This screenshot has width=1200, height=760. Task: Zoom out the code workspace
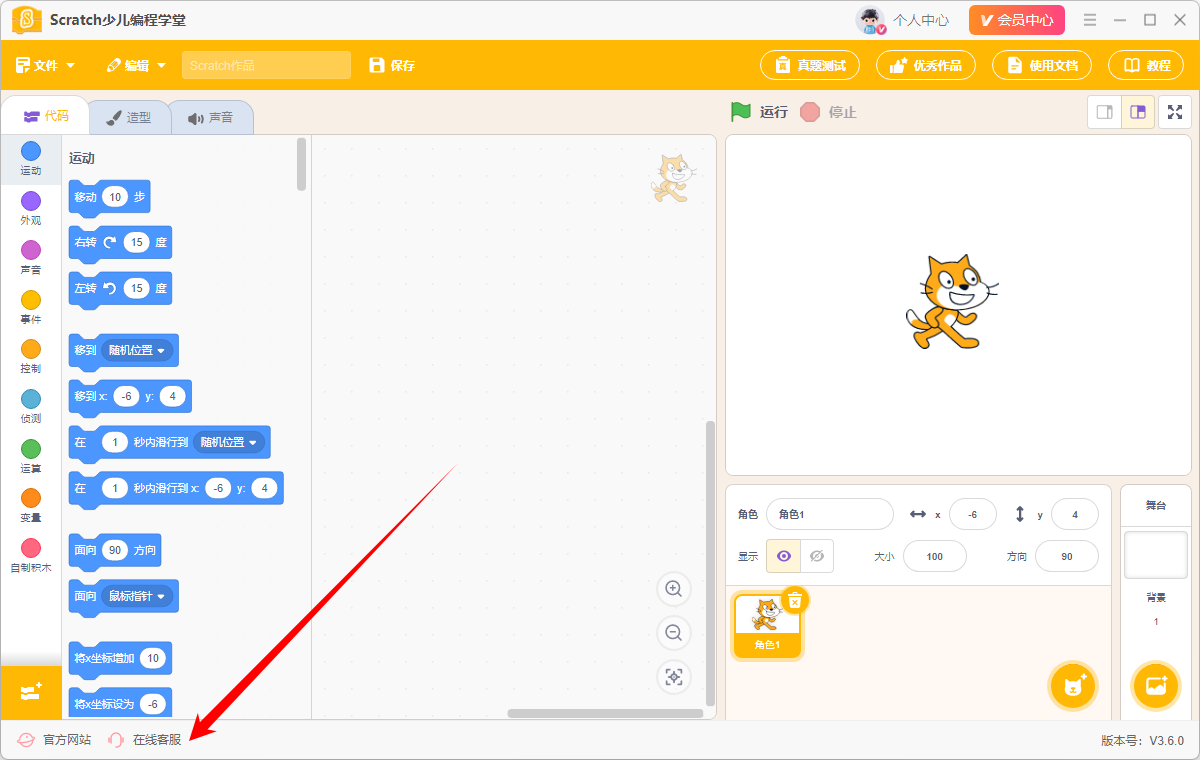[674, 633]
